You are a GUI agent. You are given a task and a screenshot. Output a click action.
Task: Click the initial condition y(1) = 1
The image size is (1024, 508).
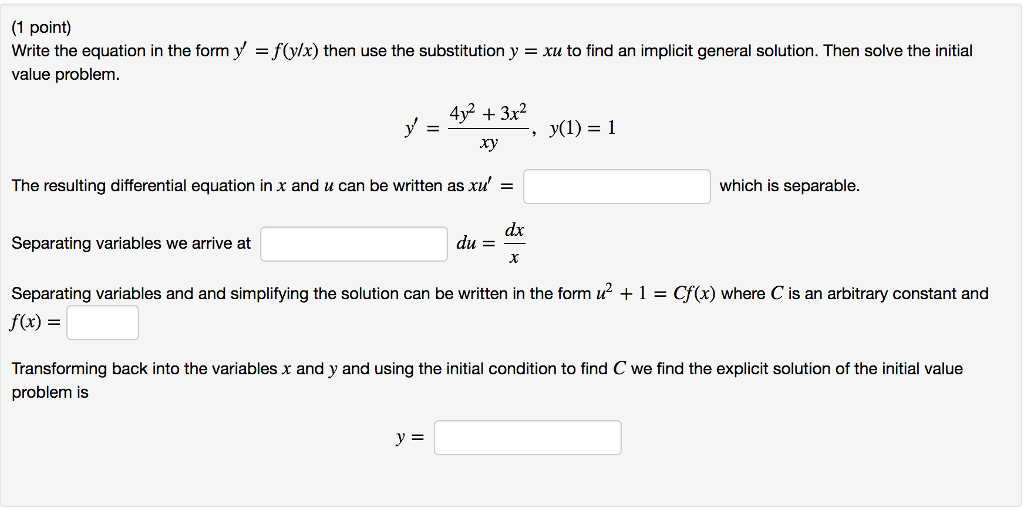click(x=583, y=128)
